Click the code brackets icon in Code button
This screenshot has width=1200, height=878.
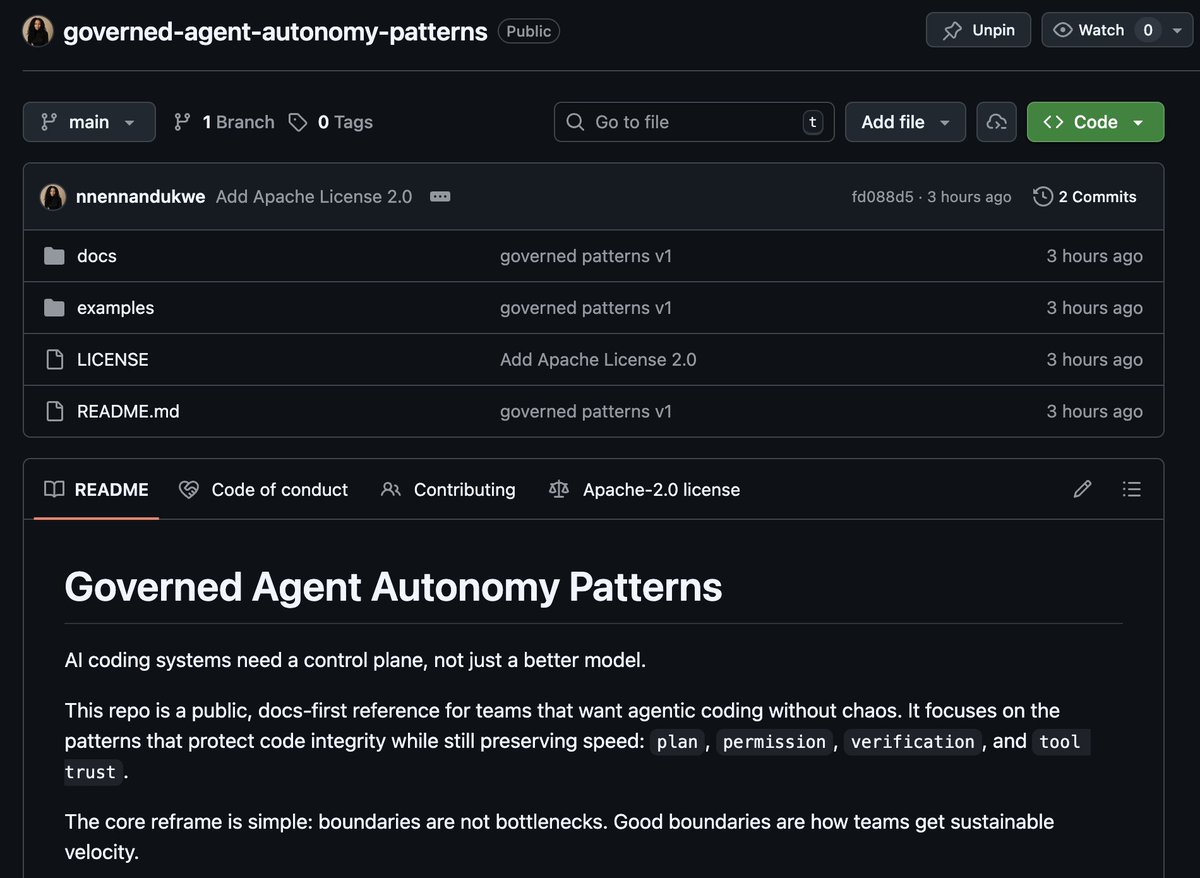(x=1053, y=122)
